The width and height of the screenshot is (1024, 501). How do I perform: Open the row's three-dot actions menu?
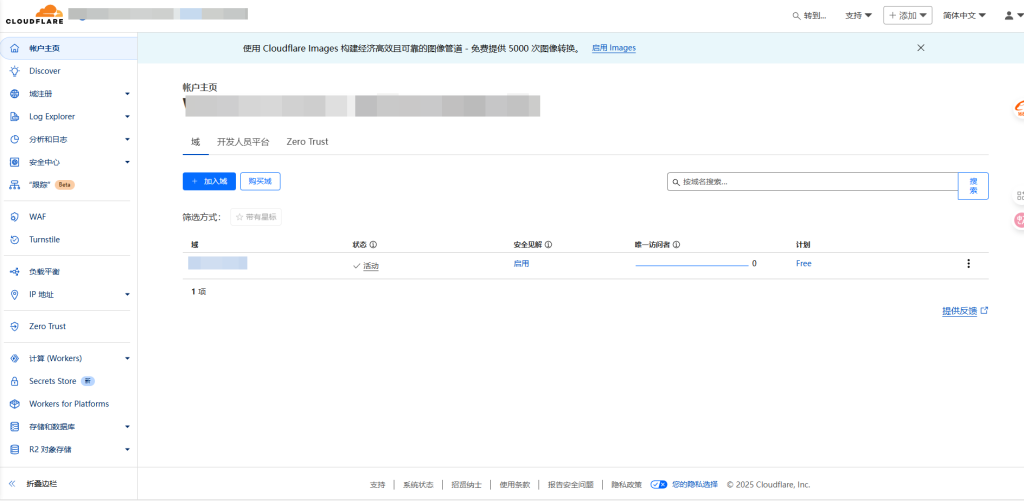tap(968, 264)
